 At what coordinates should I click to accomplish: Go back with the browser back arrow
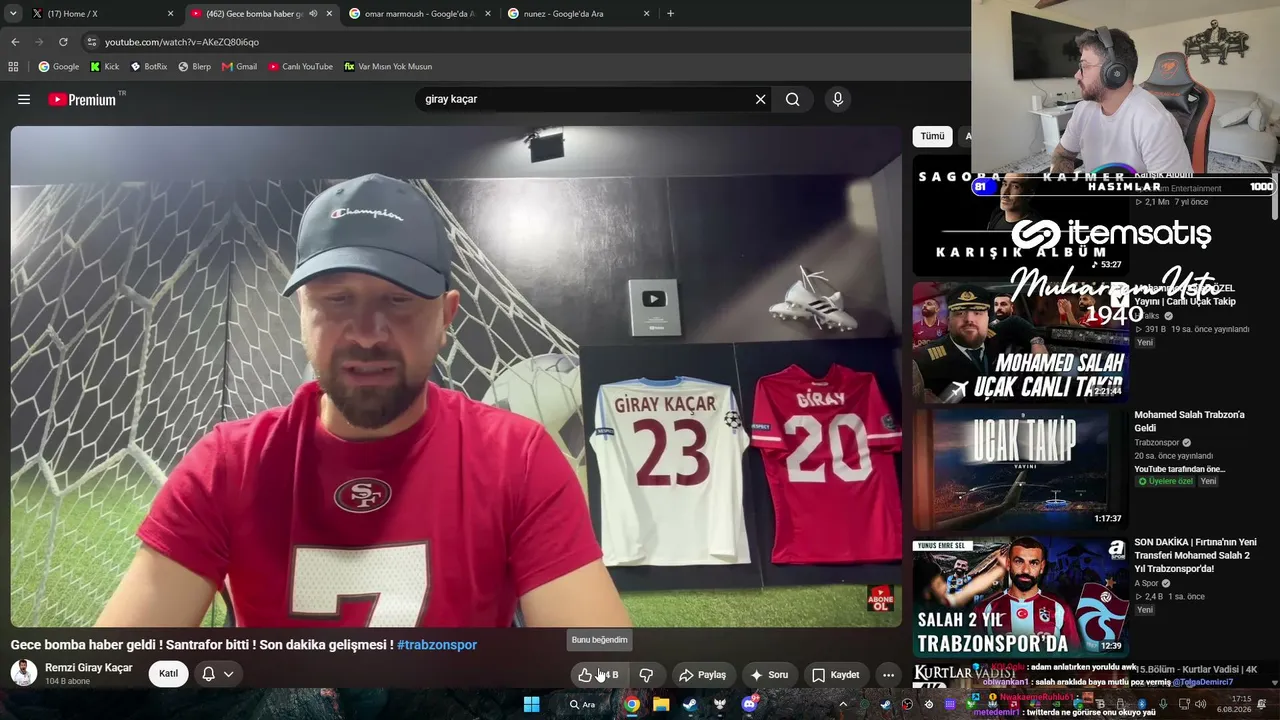click(15, 42)
